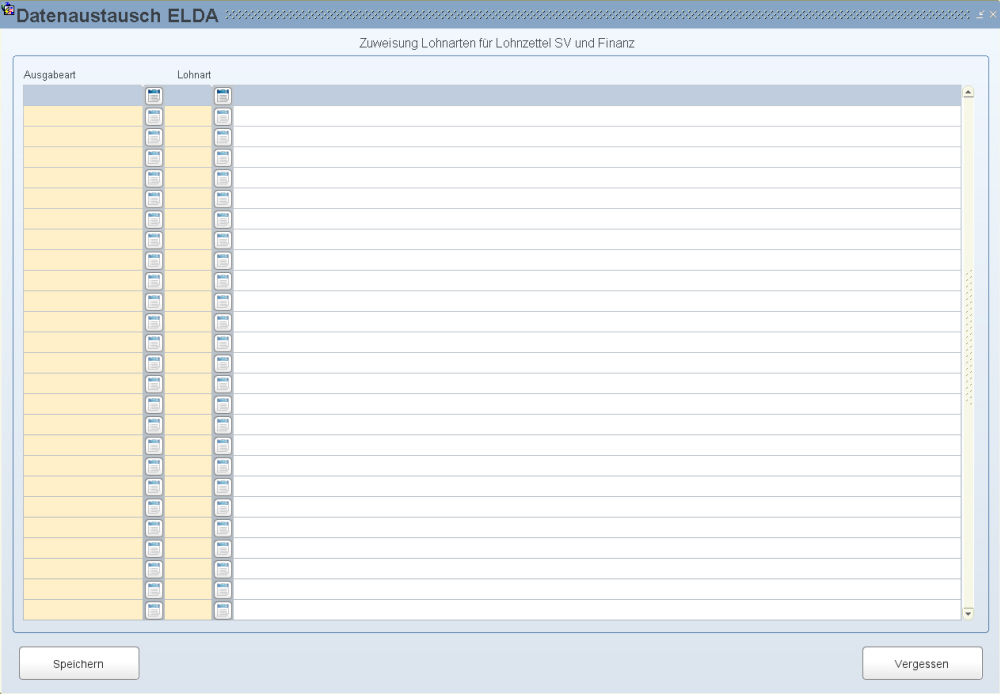
Task: Open Ausgabeart lookup in the highlighted row
Action: 154,96
